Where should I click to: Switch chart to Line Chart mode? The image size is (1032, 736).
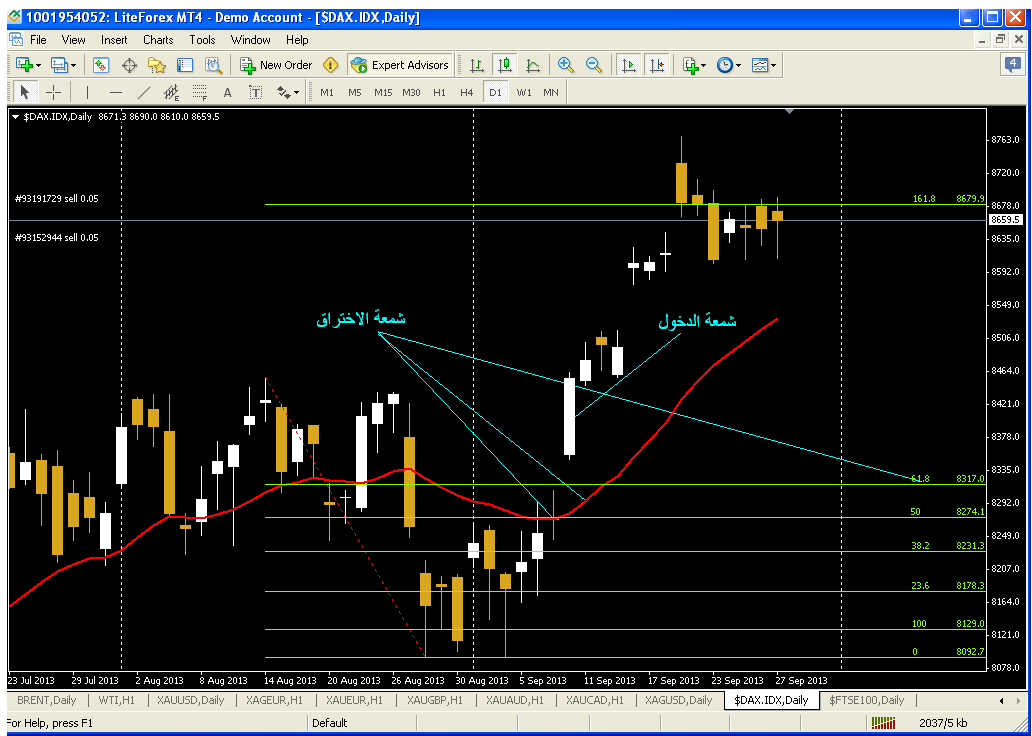pyautogui.click(x=533, y=65)
